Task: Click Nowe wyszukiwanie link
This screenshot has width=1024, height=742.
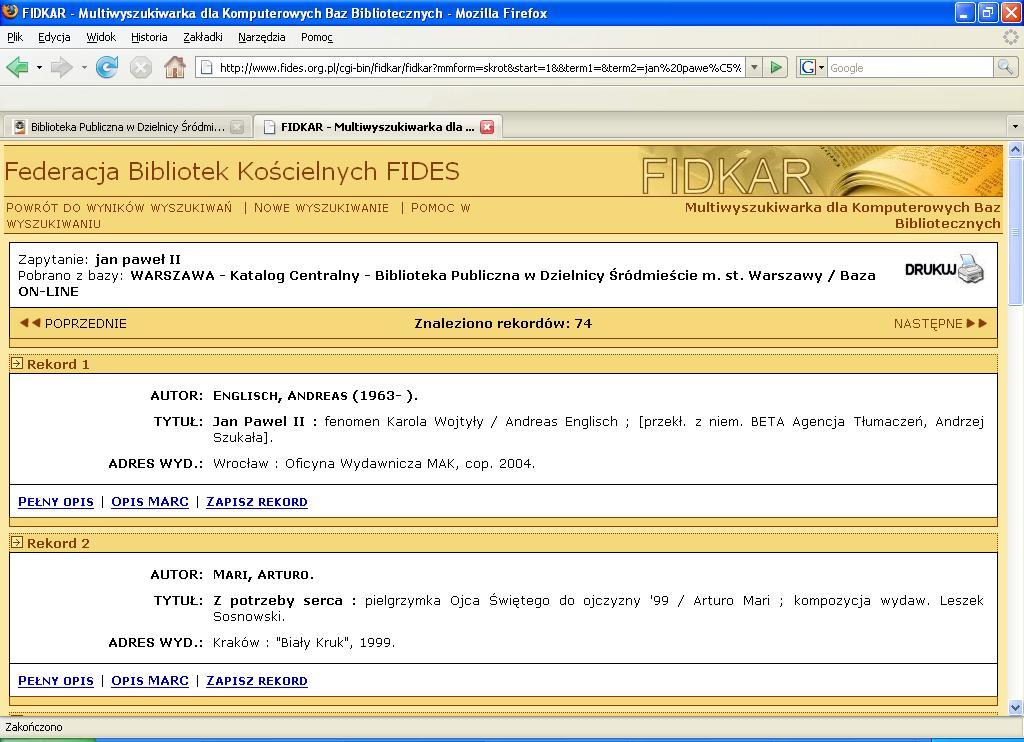Action: coord(321,208)
